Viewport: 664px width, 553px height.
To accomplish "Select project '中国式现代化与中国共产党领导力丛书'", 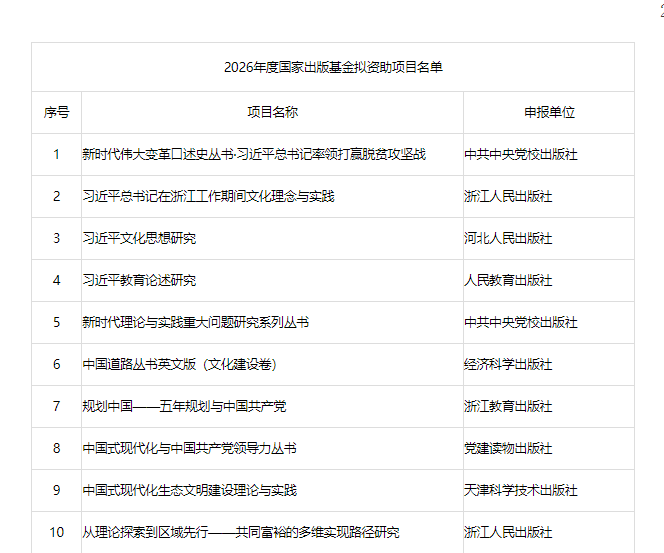I will [189, 448].
